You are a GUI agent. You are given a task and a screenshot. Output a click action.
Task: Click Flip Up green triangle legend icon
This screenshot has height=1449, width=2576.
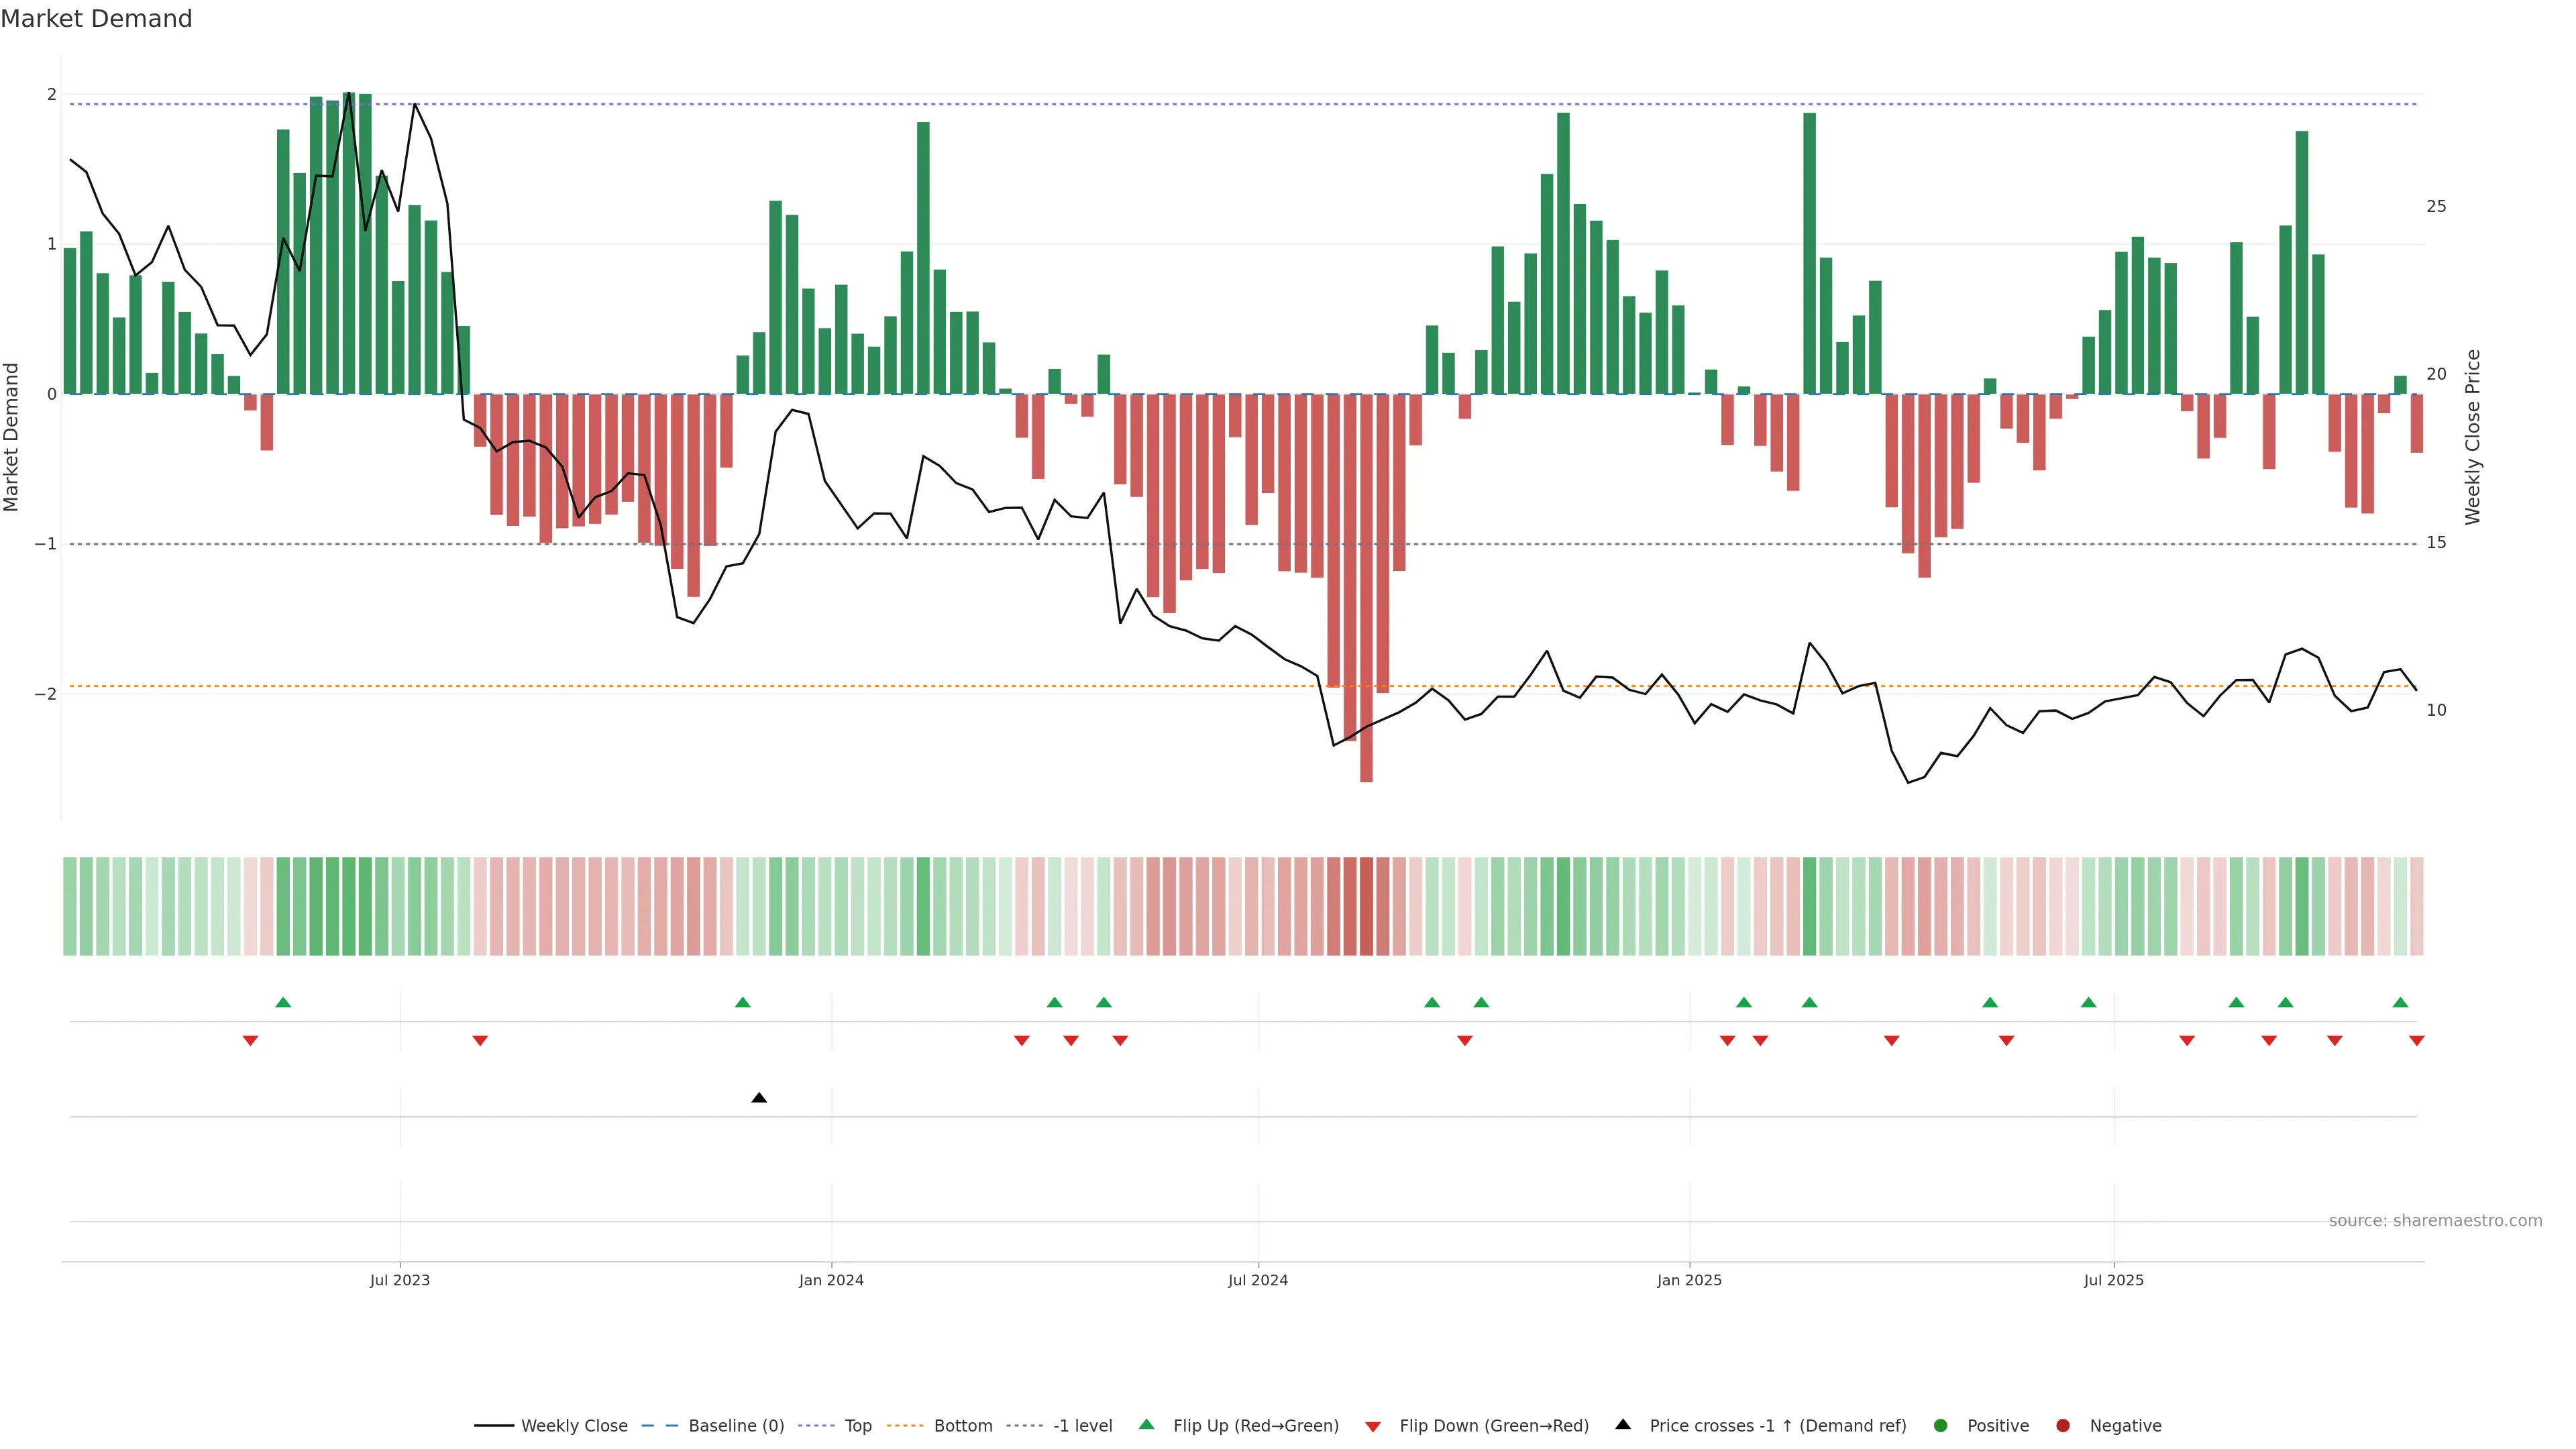click(1147, 1425)
